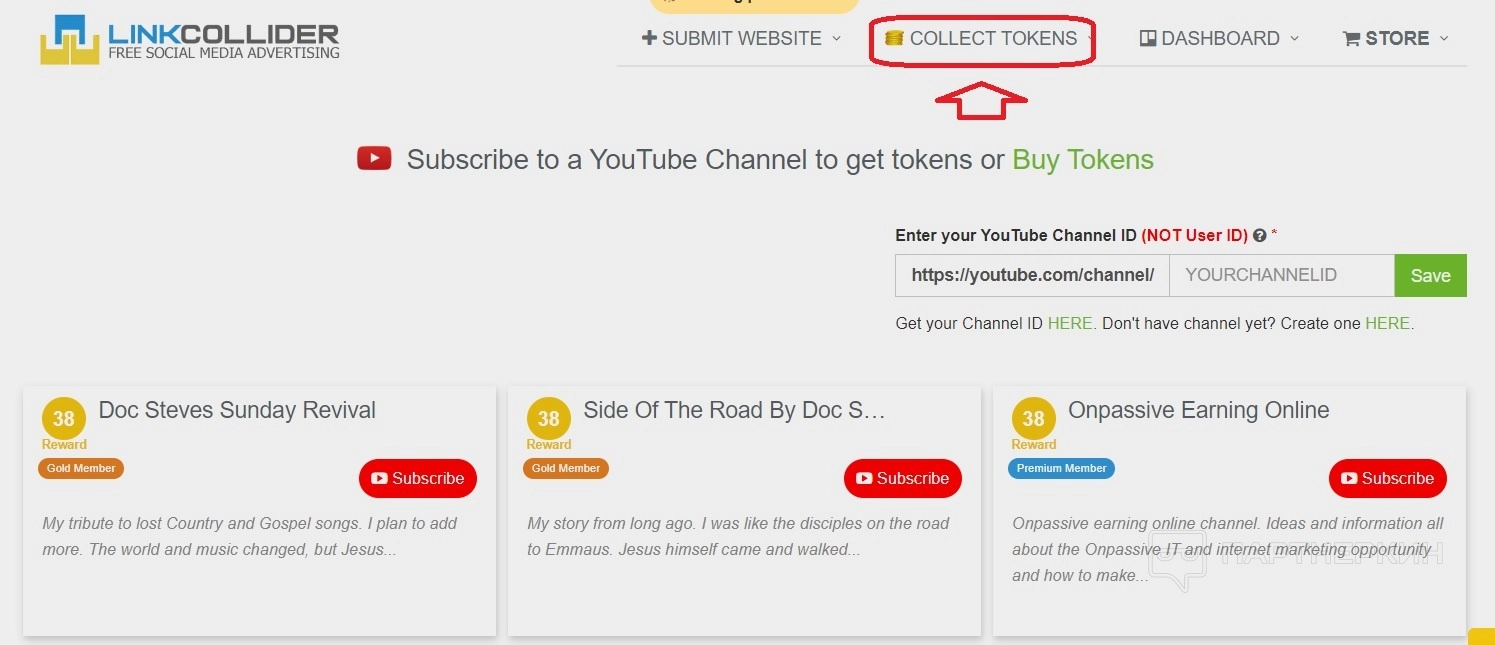Click Gold Member badge on Side Of The Road card
The image size is (1495, 645).
click(566, 468)
